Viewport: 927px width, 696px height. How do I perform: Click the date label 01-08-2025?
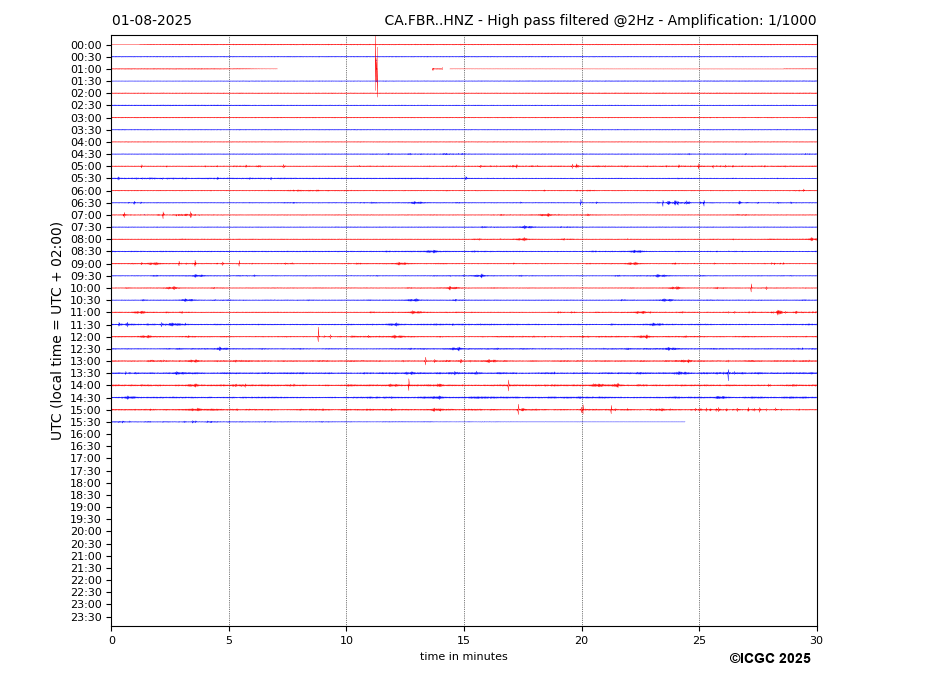pos(152,21)
